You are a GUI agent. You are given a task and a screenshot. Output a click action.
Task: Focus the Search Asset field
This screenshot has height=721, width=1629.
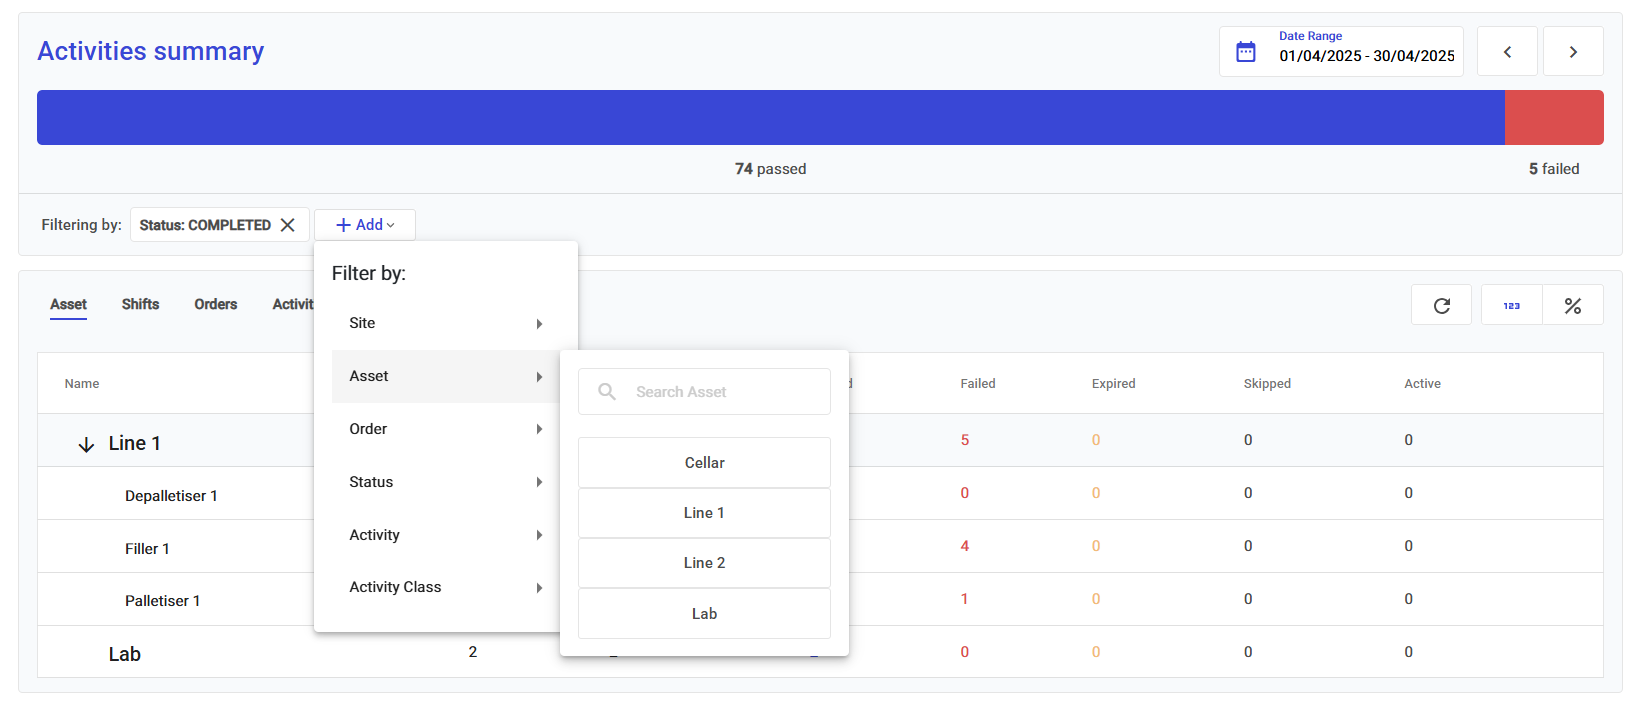[x=720, y=392]
